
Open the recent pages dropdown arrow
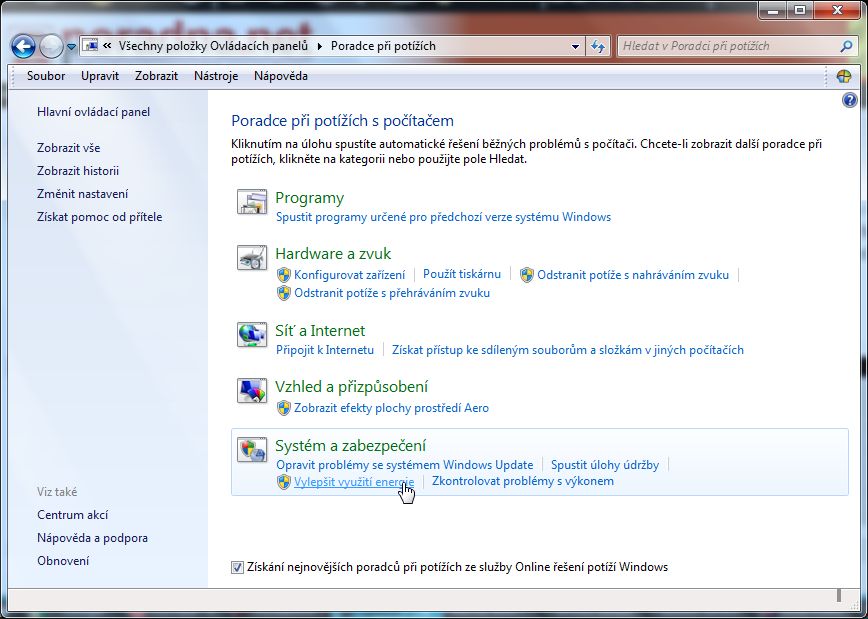71,47
